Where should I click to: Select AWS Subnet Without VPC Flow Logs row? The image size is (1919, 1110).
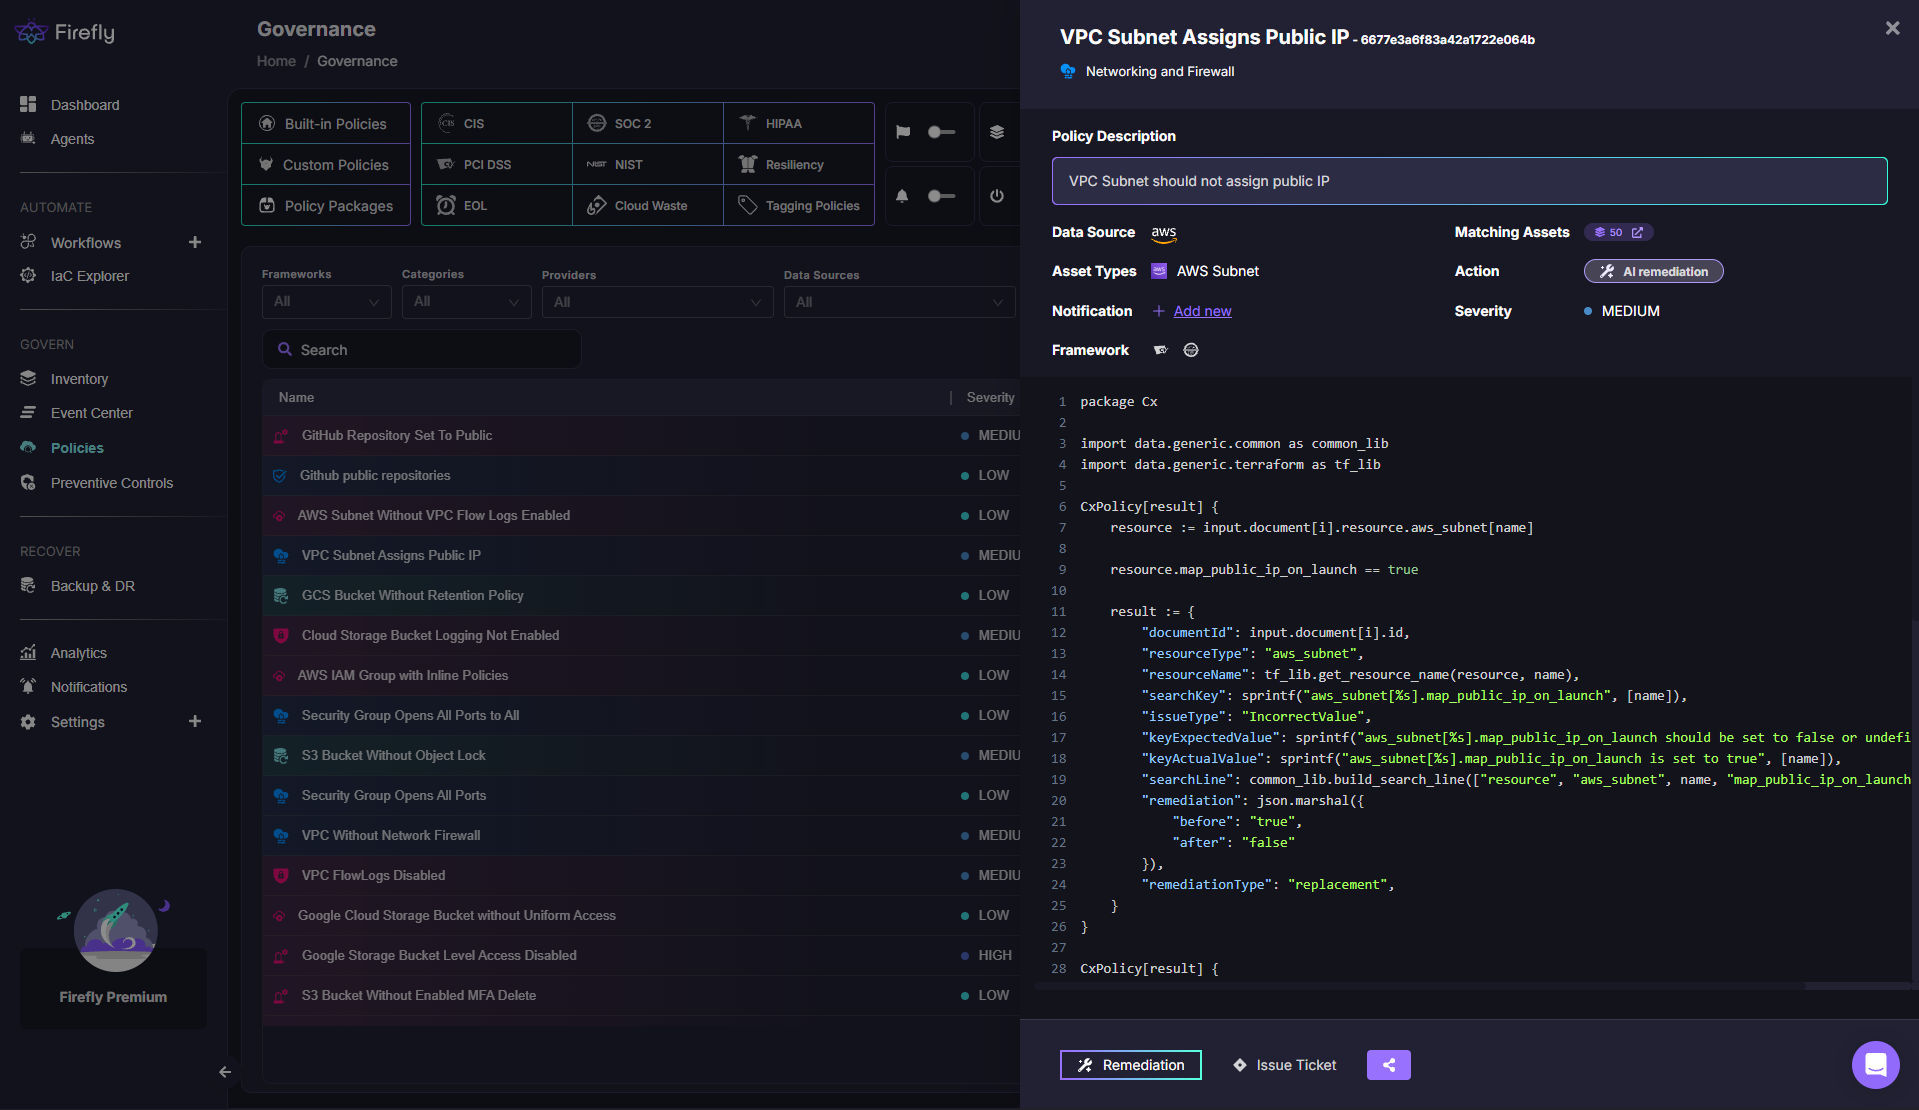641,516
